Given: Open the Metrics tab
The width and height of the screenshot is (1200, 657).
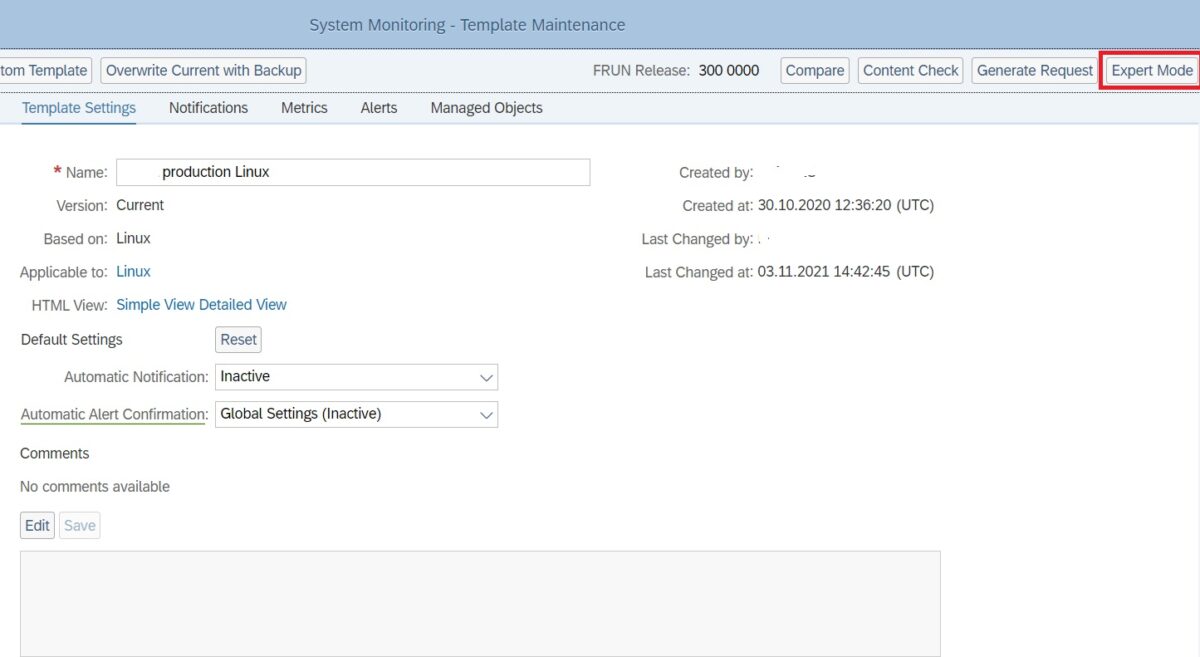Looking at the screenshot, I should 303,107.
